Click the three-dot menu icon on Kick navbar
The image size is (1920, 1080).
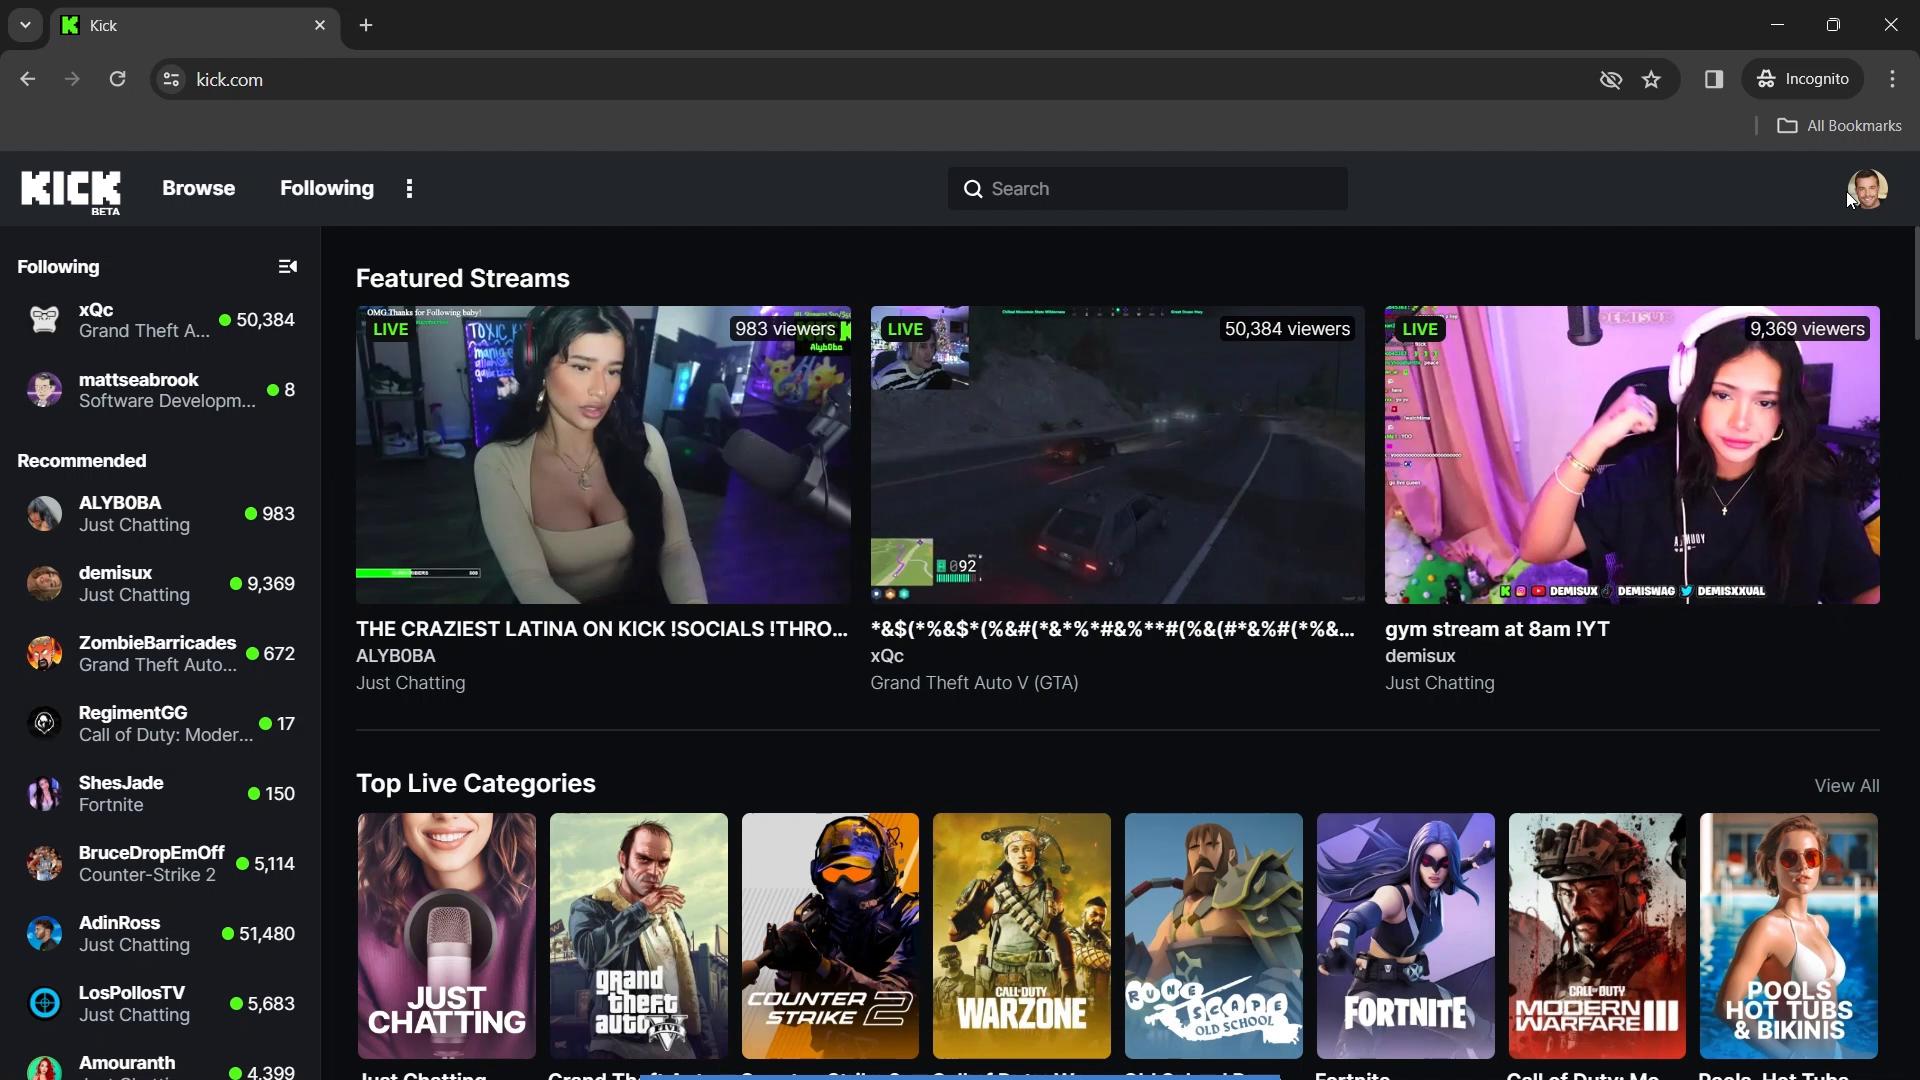point(409,189)
